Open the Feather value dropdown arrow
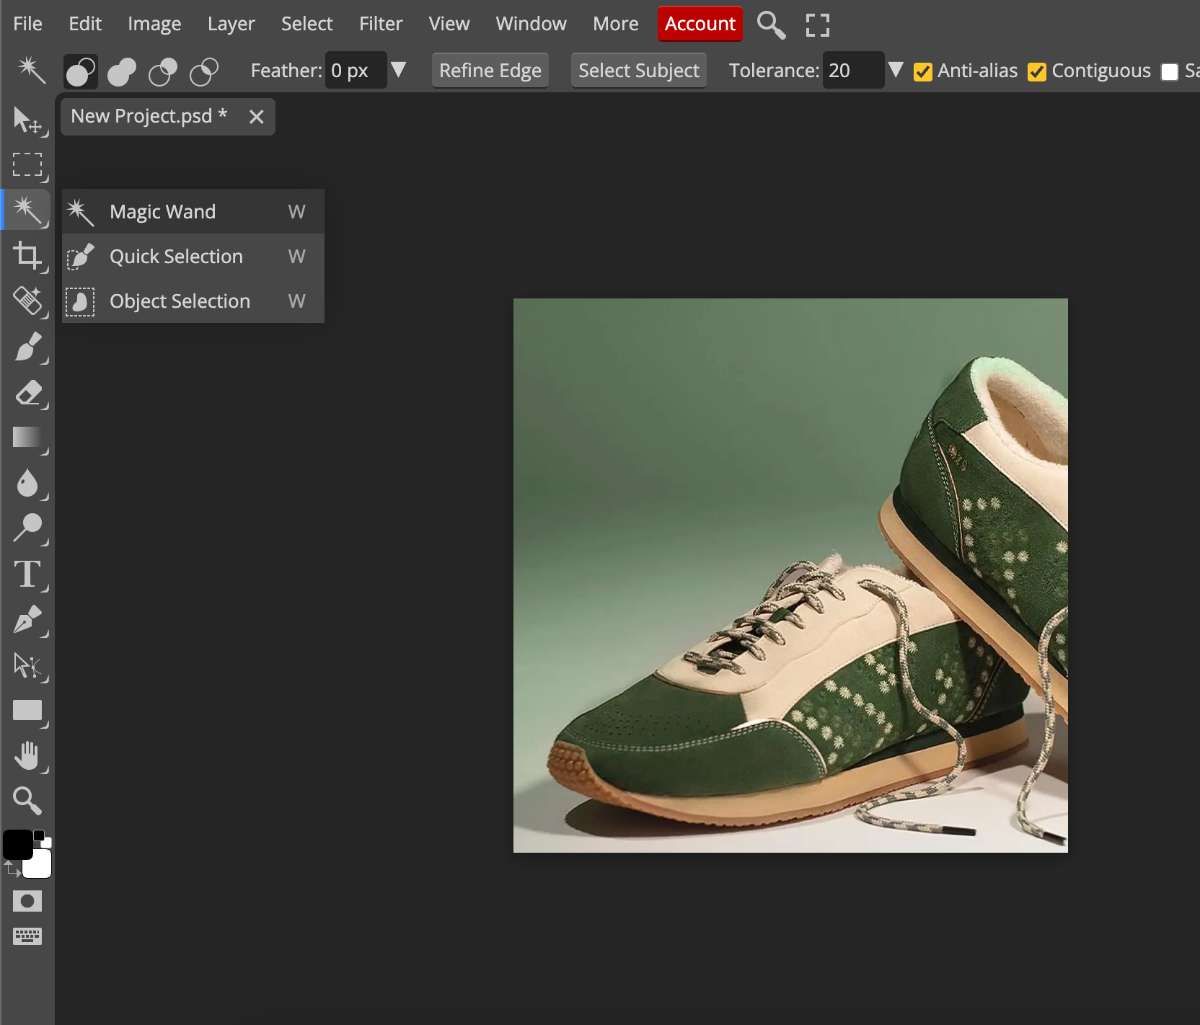Viewport: 1200px width, 1025px height. tap(398, 70)
